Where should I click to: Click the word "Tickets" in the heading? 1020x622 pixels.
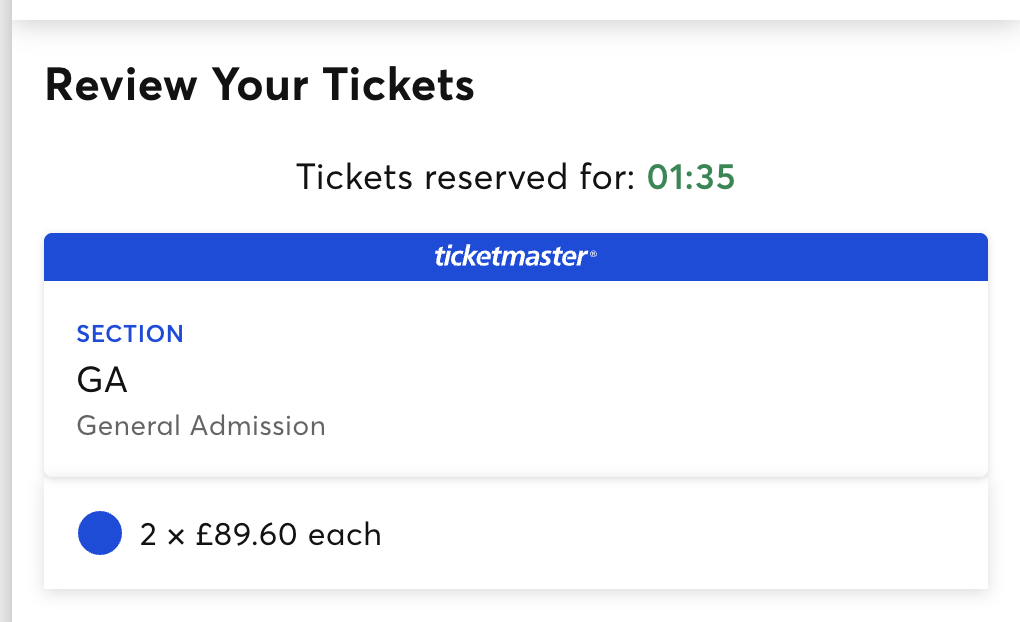point(399,86)
